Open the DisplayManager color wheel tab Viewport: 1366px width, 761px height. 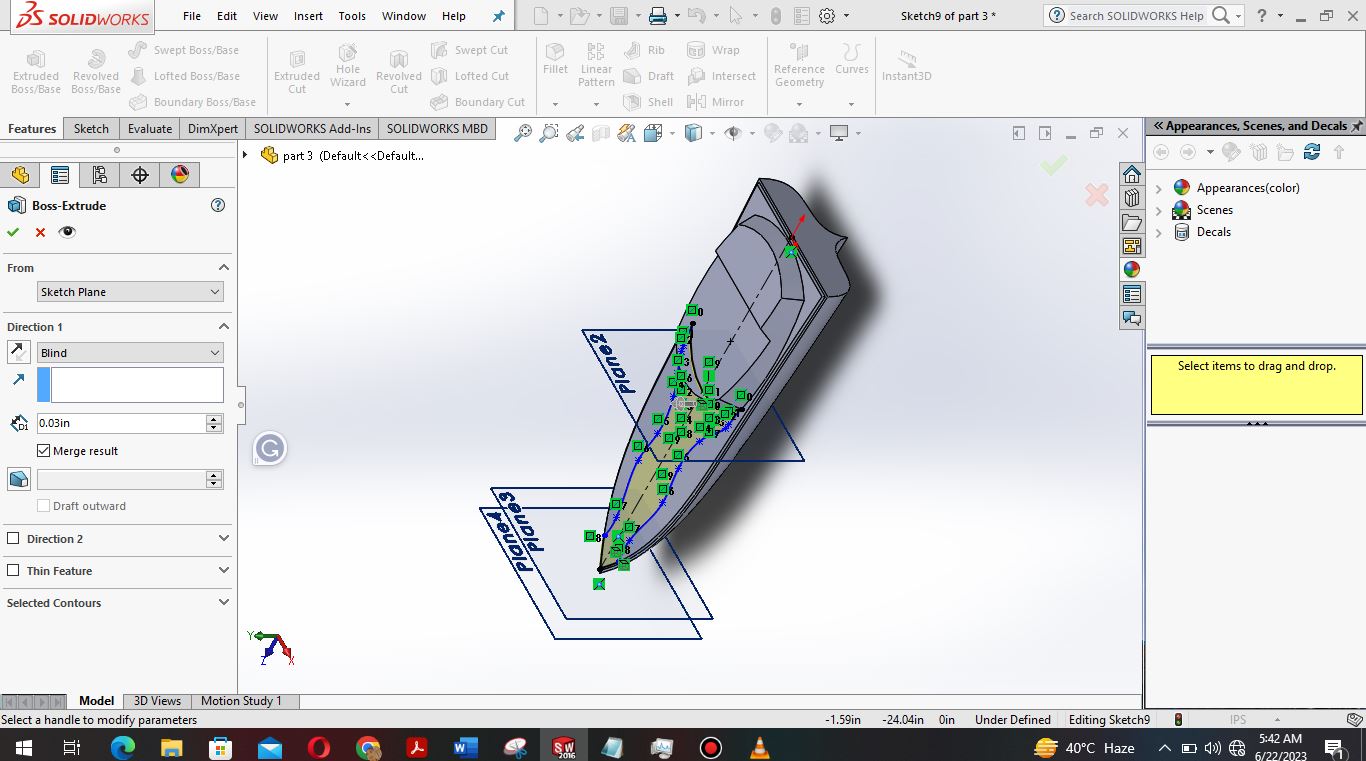[180, 175]
